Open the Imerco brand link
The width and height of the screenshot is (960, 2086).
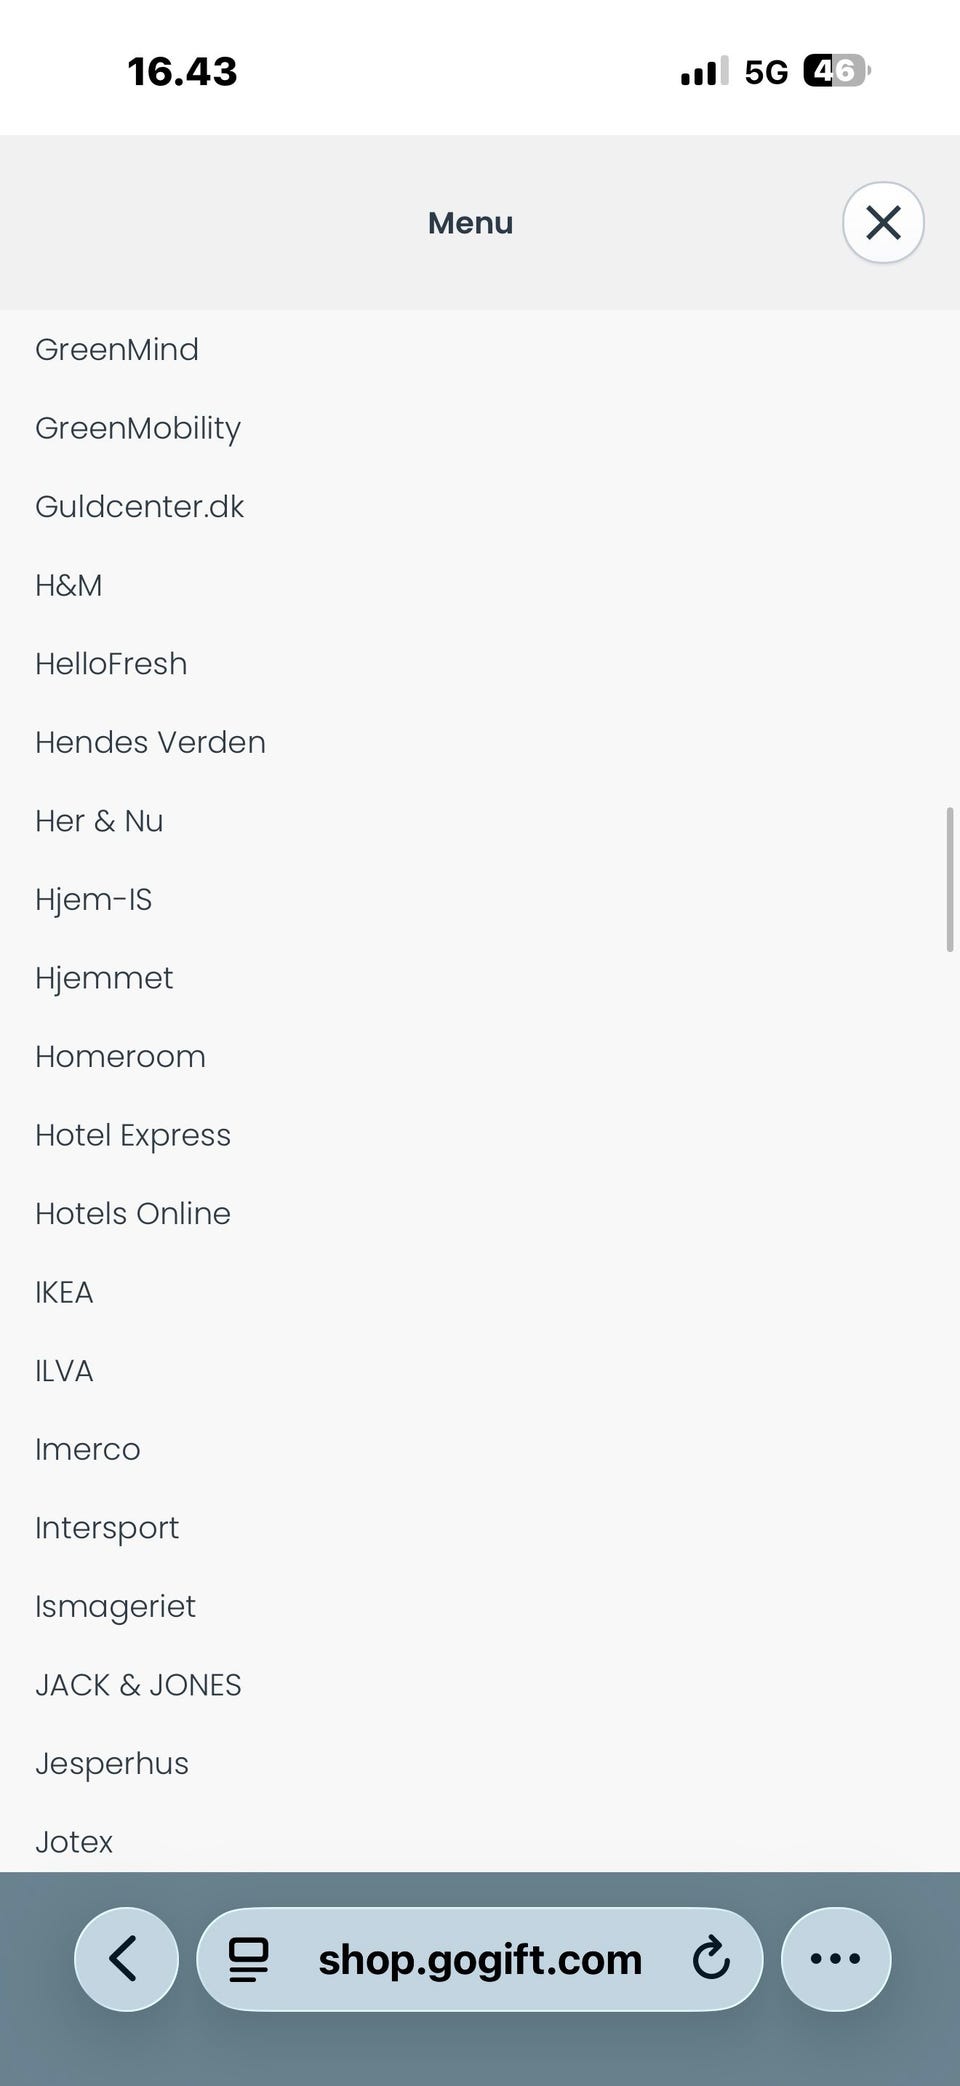click(x=88, y=1449)
